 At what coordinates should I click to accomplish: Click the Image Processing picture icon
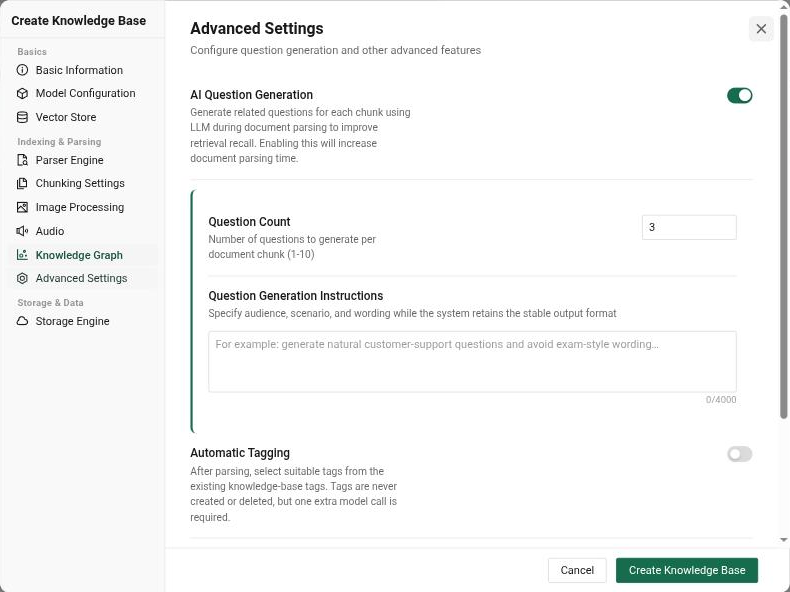(x=22, y=207)
